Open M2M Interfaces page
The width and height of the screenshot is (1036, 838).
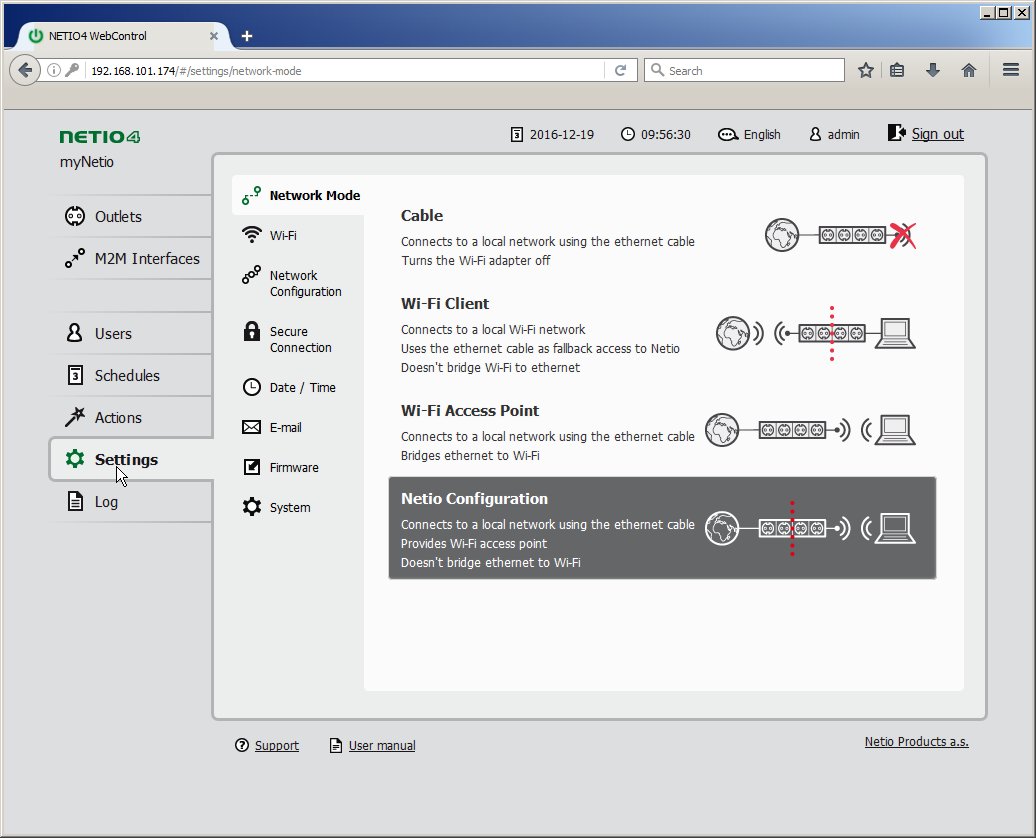coord(146,258)
